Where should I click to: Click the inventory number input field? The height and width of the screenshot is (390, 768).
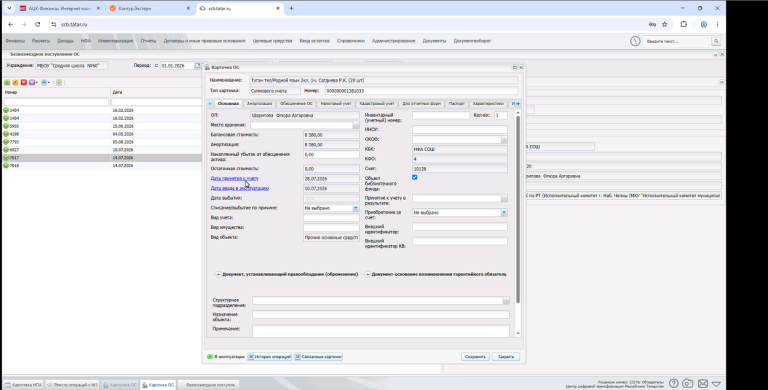click(x=441, y=116)
